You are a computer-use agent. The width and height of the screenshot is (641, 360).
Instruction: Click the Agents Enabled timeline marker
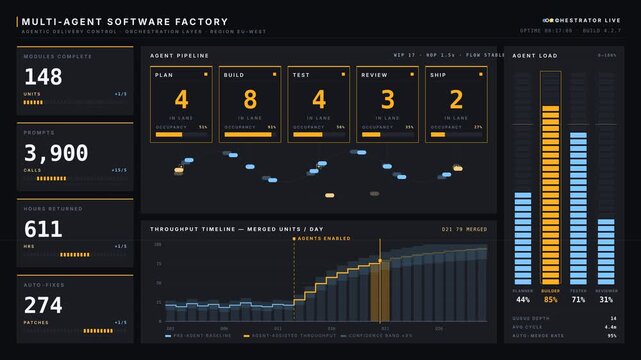click(294, 280)
